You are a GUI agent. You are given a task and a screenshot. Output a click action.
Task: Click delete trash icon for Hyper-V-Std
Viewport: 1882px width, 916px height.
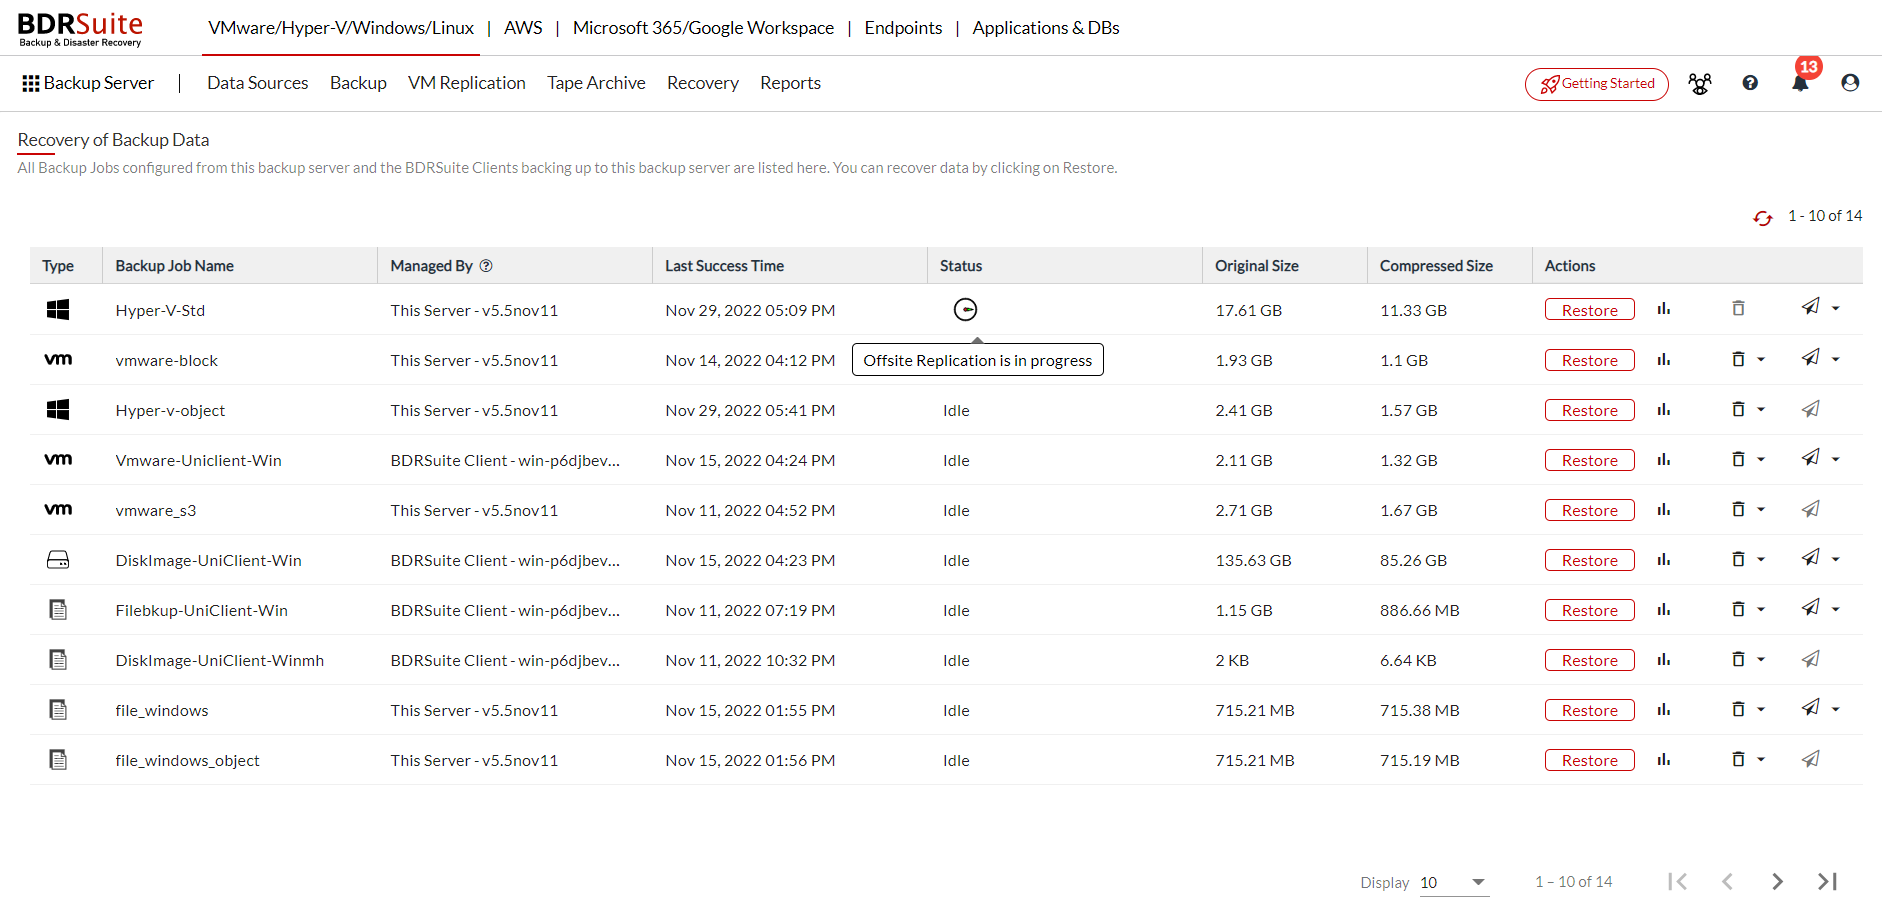click(x=1738, y=309)
